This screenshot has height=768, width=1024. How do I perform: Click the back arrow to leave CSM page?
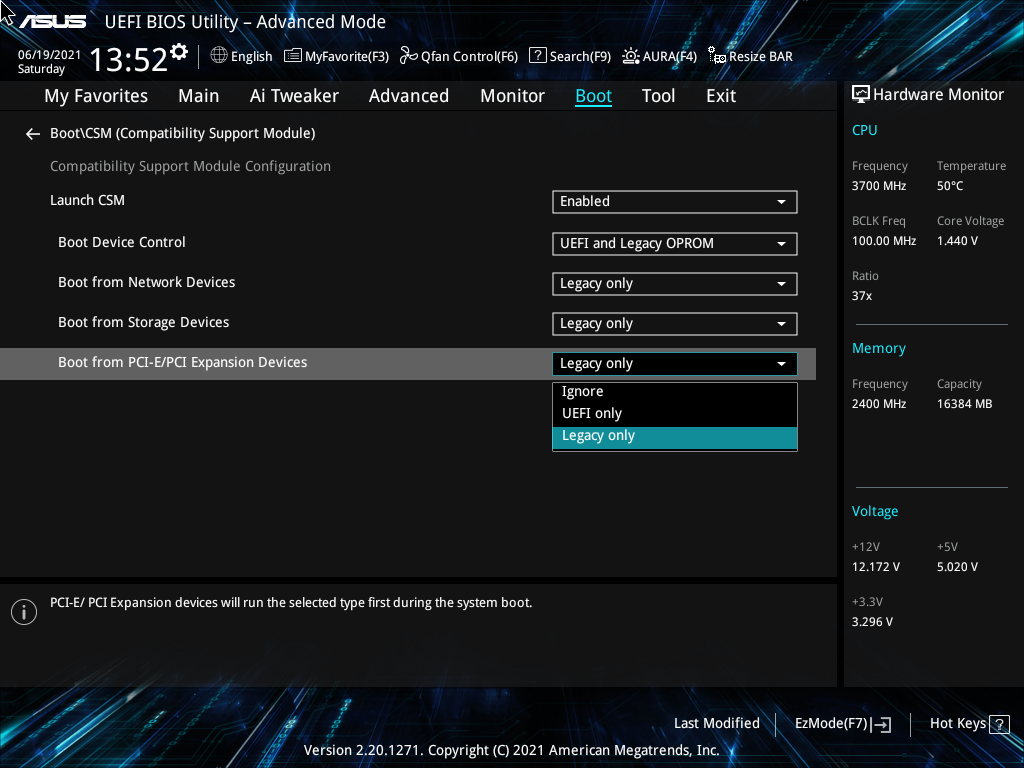point(32,133)
